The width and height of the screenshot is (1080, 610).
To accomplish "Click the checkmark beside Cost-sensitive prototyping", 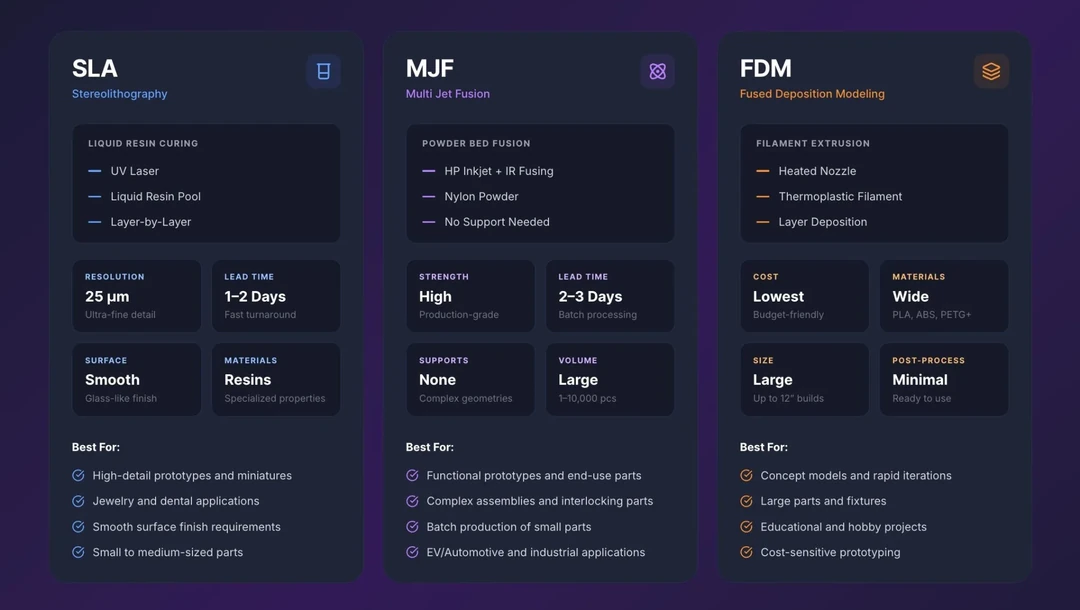I will 747,551.
